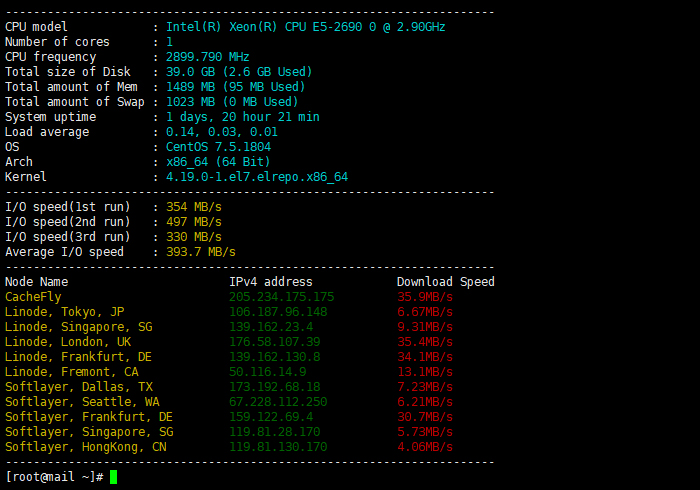This screenshot has height=490, width=700.
Task: Click the 3rd run I/O speed 330 MB/s
Action: point(194,237)
